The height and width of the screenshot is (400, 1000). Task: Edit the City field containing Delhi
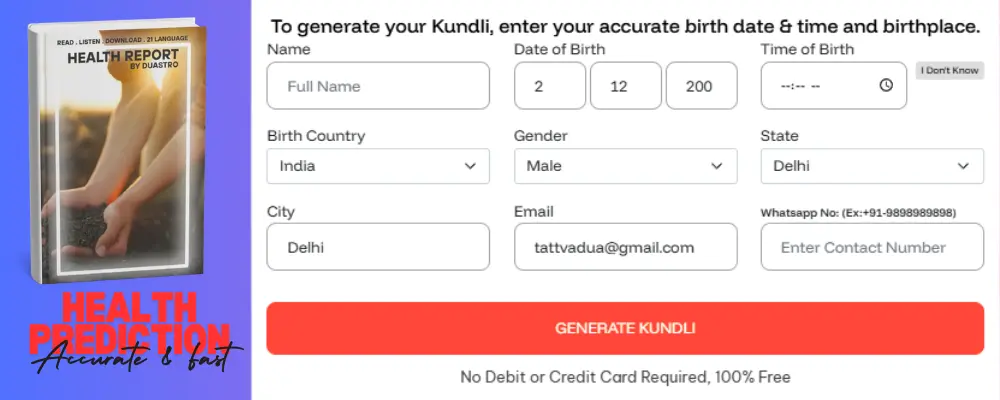coord(378,247)
